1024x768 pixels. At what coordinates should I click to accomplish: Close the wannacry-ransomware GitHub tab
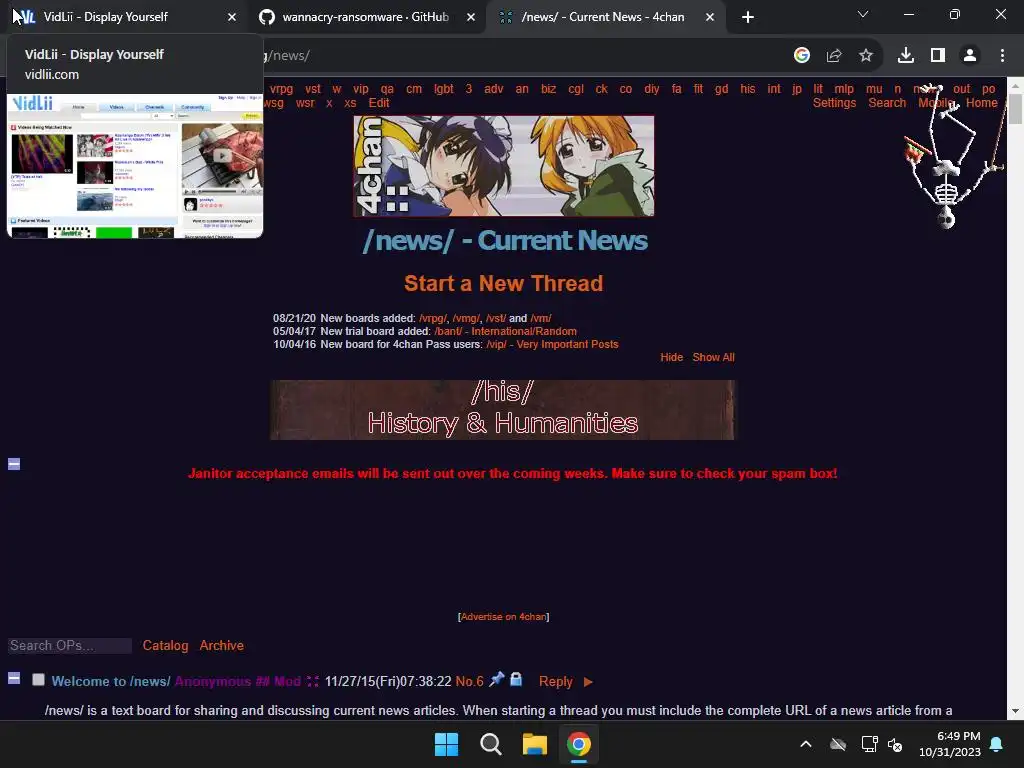click(471, 17)
